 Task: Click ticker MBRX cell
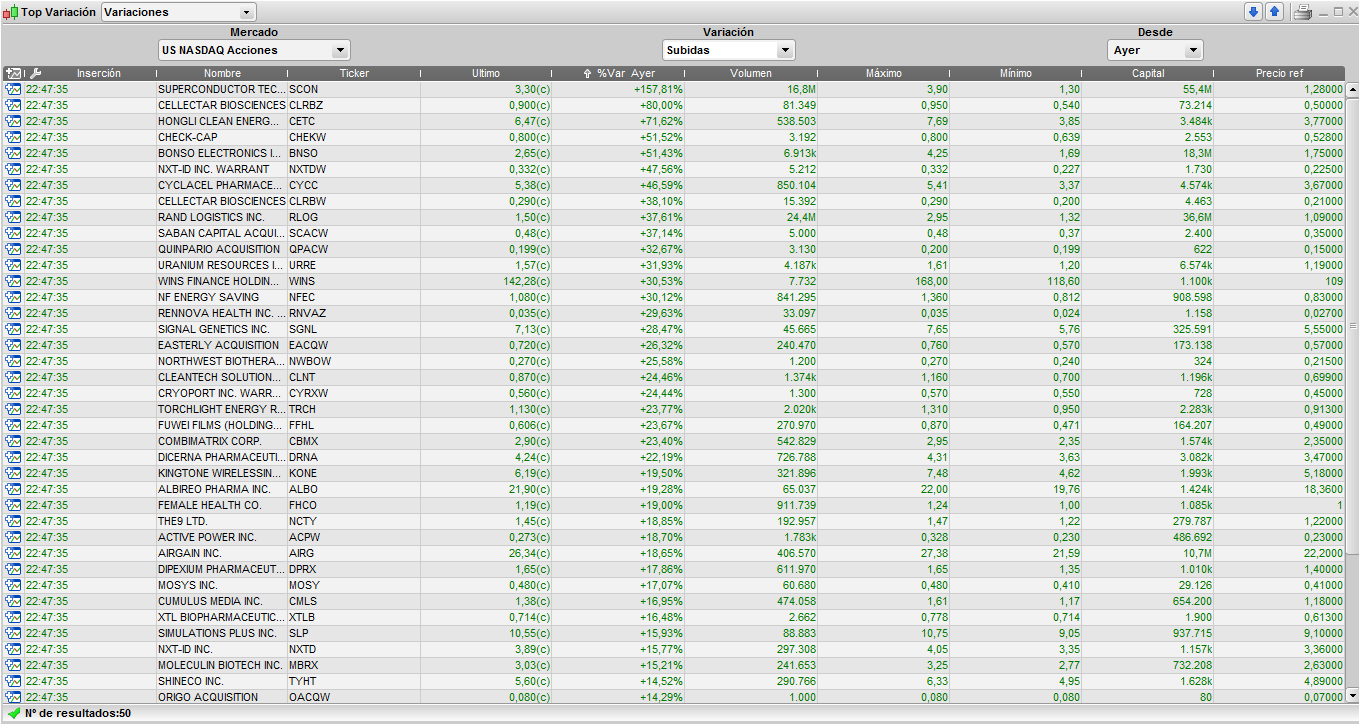click(354, 665)
